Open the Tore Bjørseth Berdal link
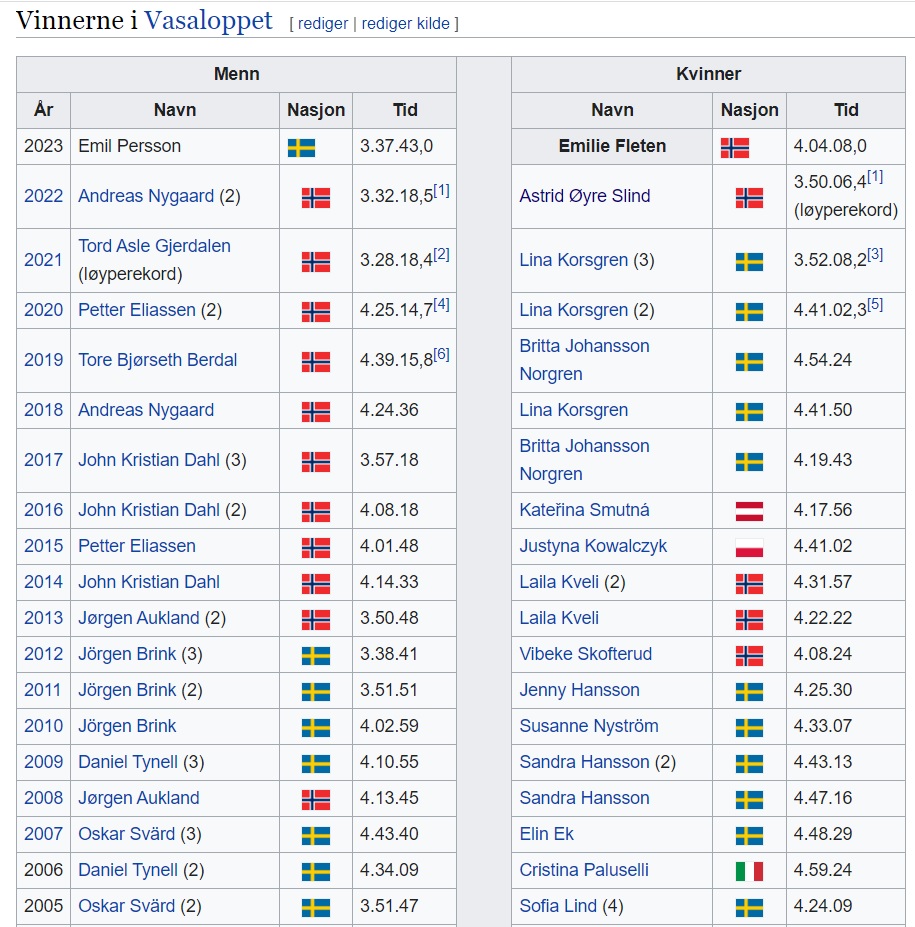Viewport: 915px width, 927px height. pyautogui.click(x=157, y=359)
